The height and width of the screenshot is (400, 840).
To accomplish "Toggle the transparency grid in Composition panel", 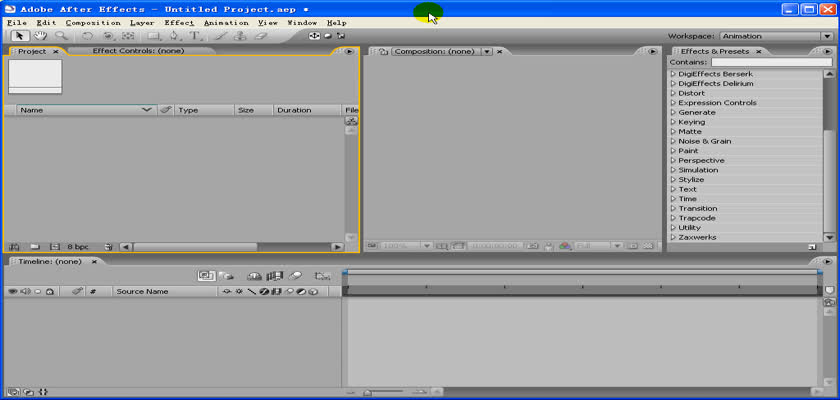I will tap(648, 246).
